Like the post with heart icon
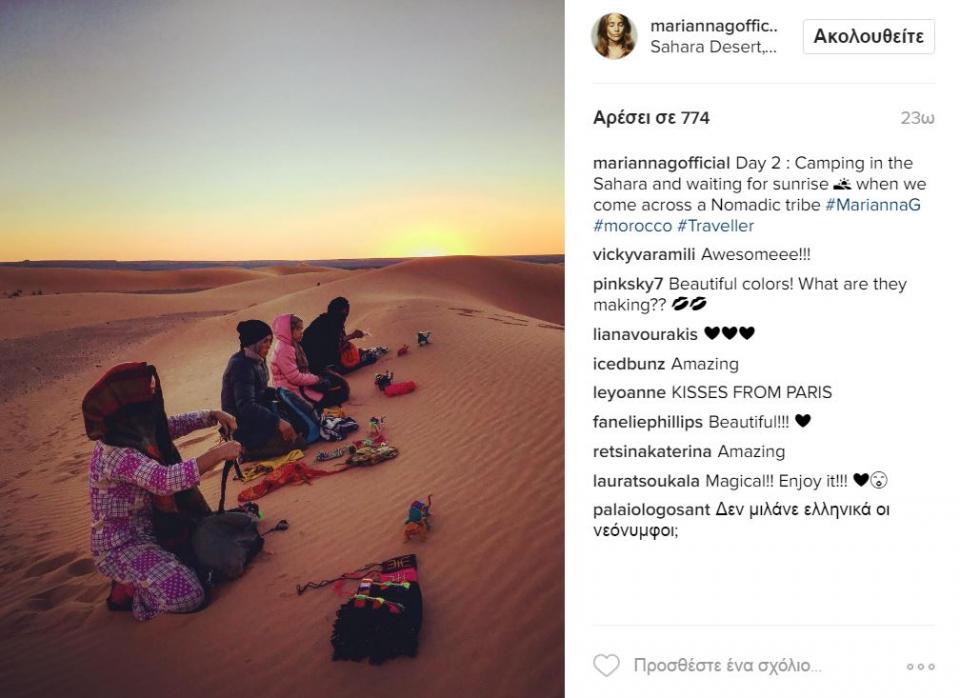Image resolution: width=960 pixels, height=698 pixels. point(606,666)
